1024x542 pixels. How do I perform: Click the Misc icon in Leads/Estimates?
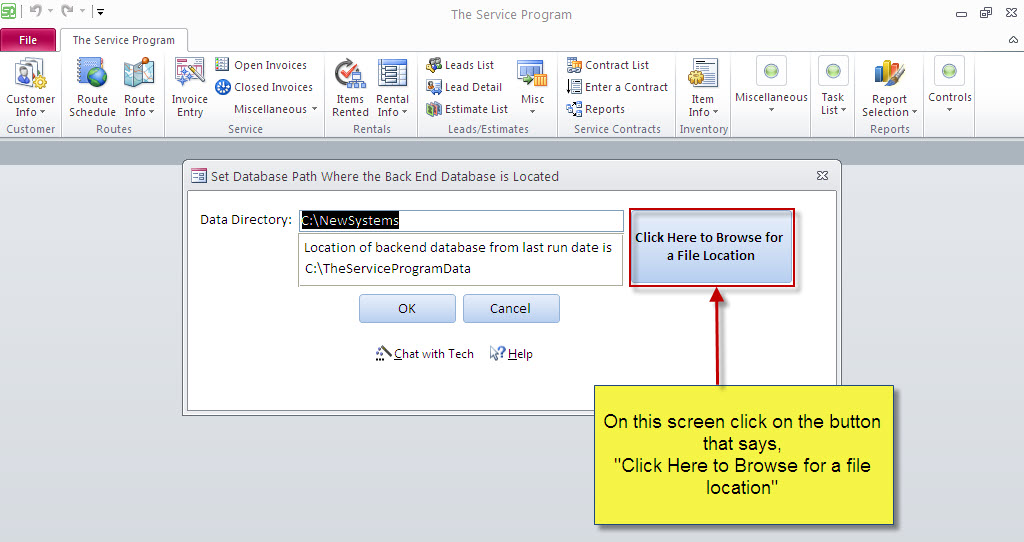532,73
